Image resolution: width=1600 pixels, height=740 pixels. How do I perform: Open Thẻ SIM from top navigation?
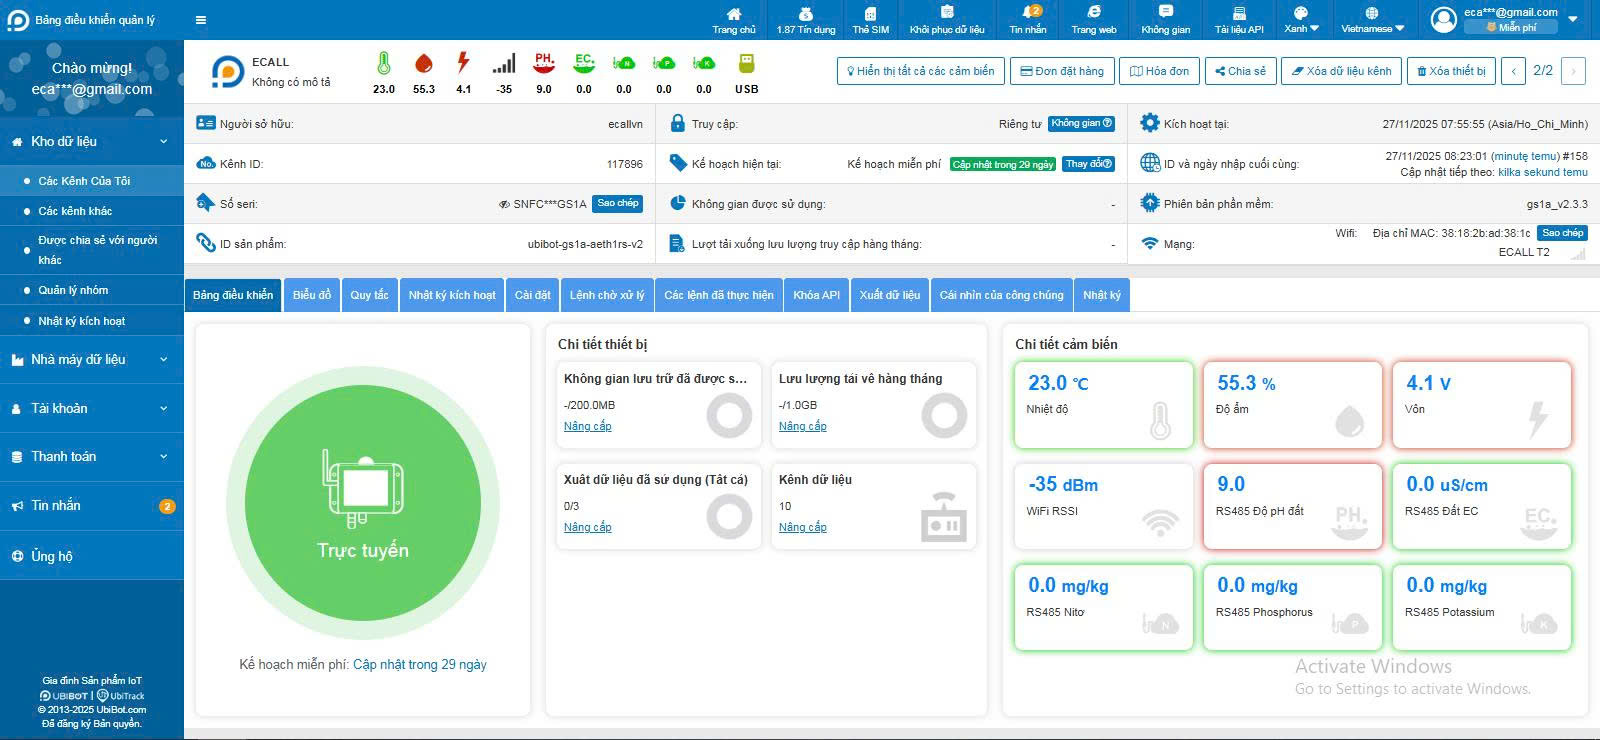point(870,19)
